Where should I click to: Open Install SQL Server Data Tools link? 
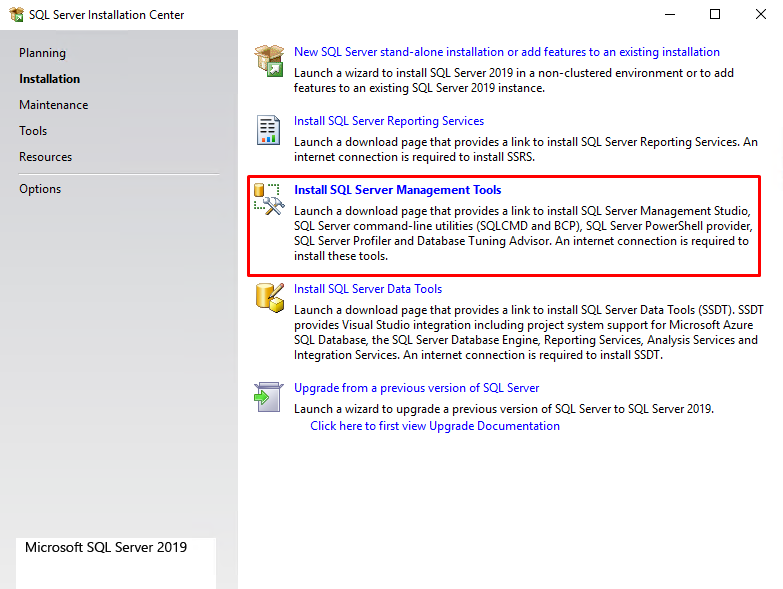(368, 289)
